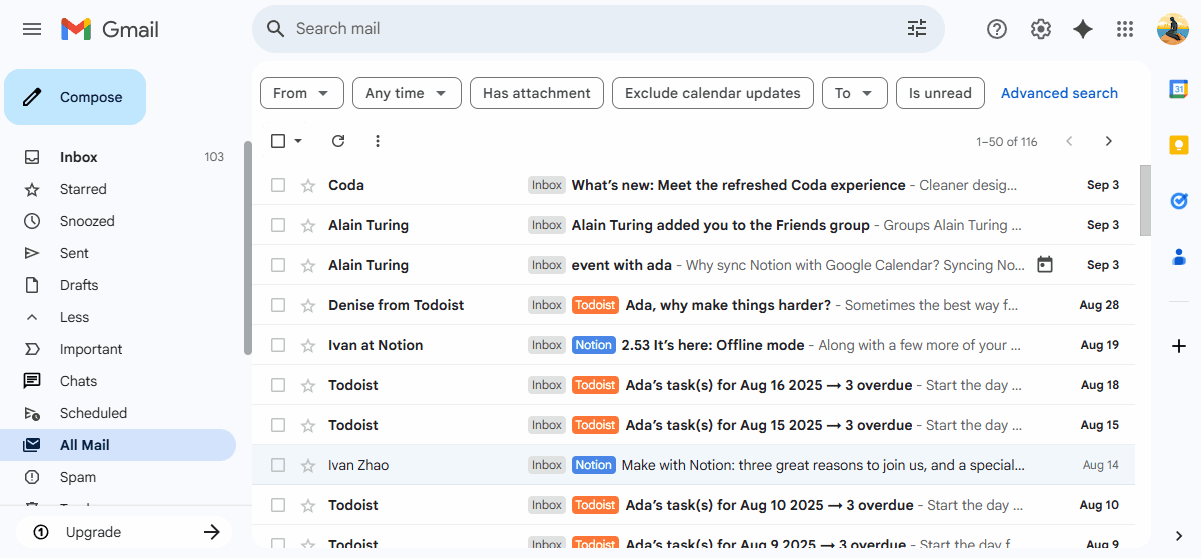
Task: Open Important label
Action: click(120, 349)
